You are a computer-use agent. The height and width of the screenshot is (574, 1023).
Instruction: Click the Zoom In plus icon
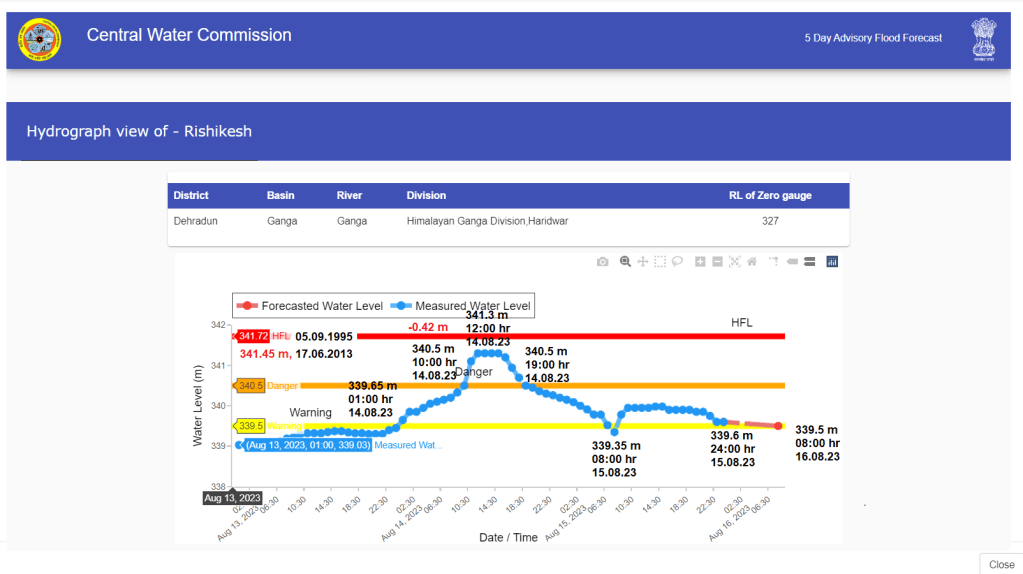click(700, 262)
